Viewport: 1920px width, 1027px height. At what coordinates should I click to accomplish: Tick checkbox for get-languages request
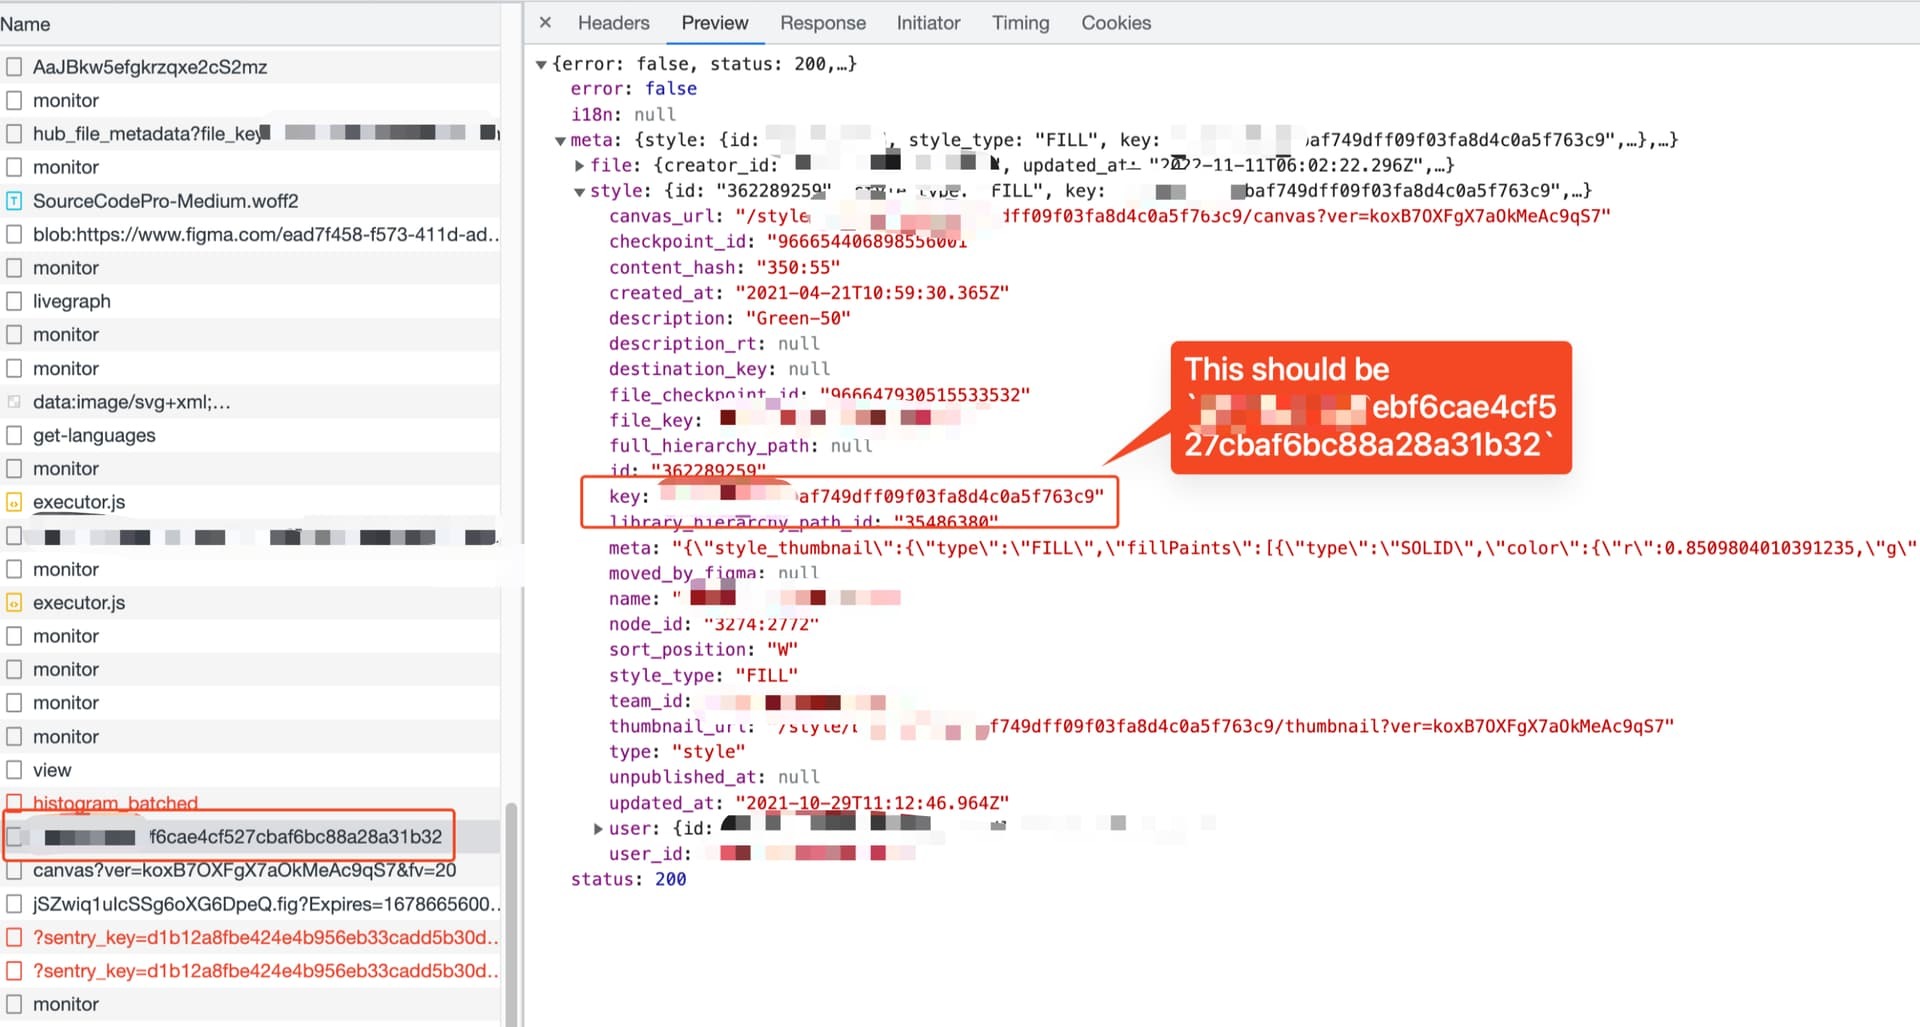(14, 435)
